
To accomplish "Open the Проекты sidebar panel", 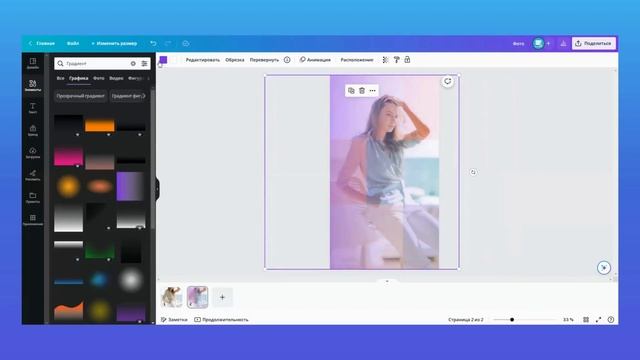I will (x=33, y=198).
